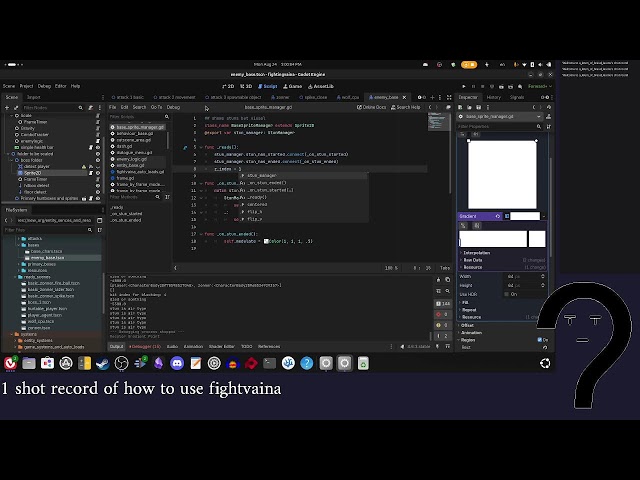Run the project with the play icon
Screen dimensions: 640x480
pos(464,87)
